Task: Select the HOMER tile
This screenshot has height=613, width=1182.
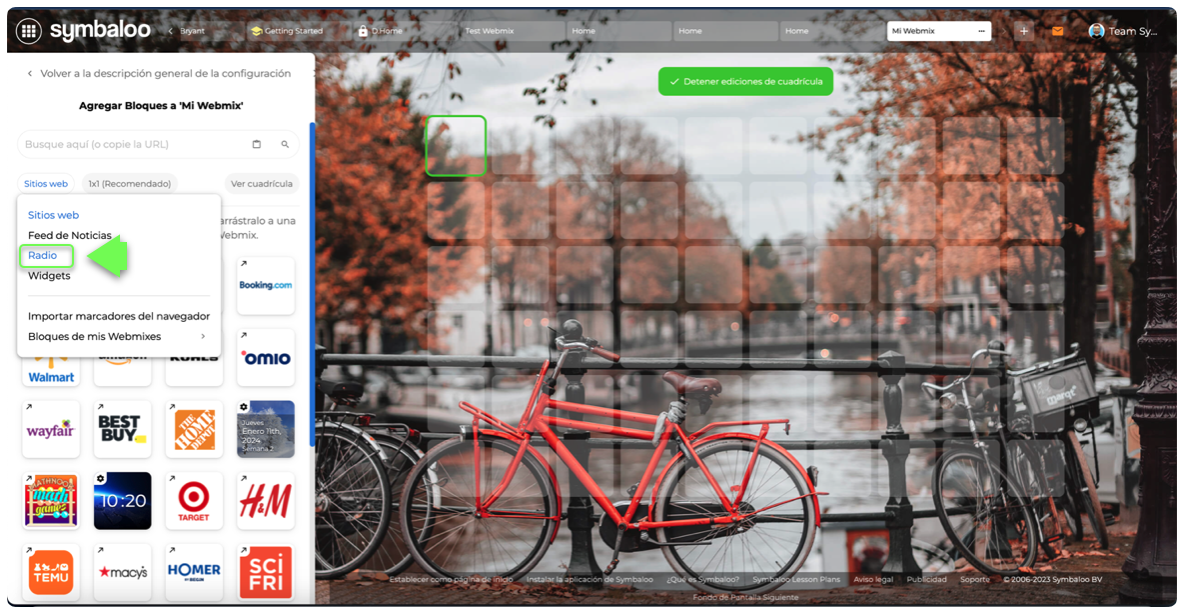Action: pos(194,572)
